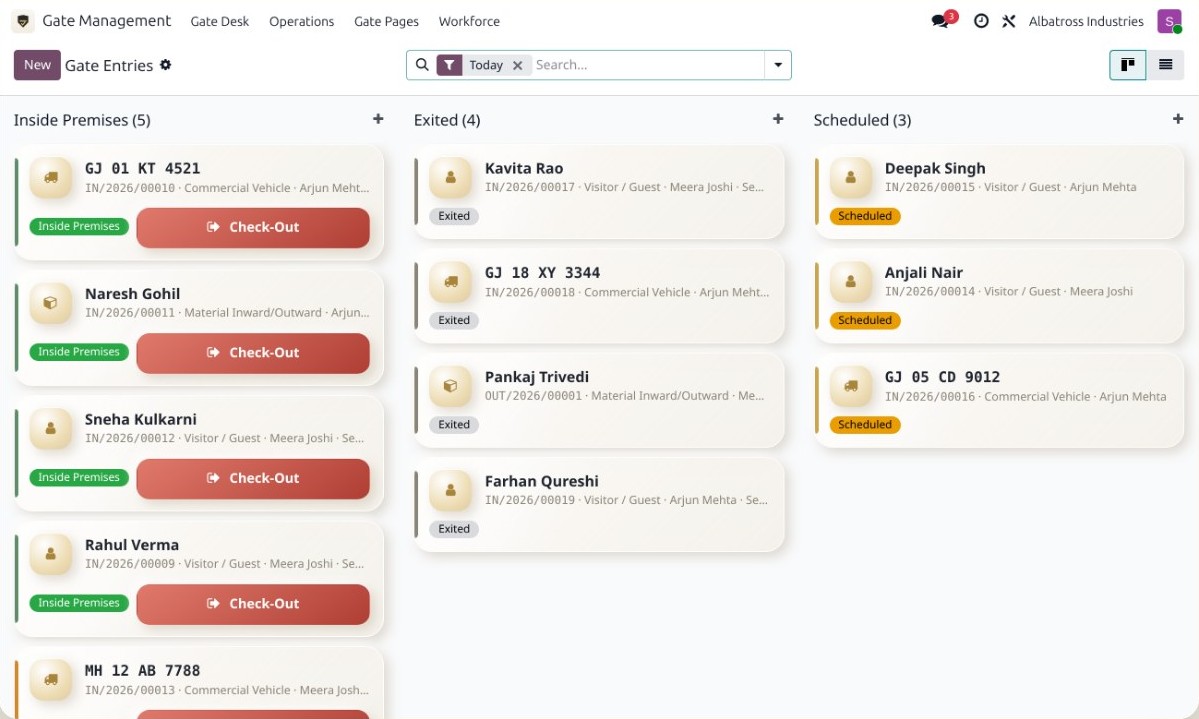Check out vehicle GJ 01 KT 4521

(x=253, y=227)
